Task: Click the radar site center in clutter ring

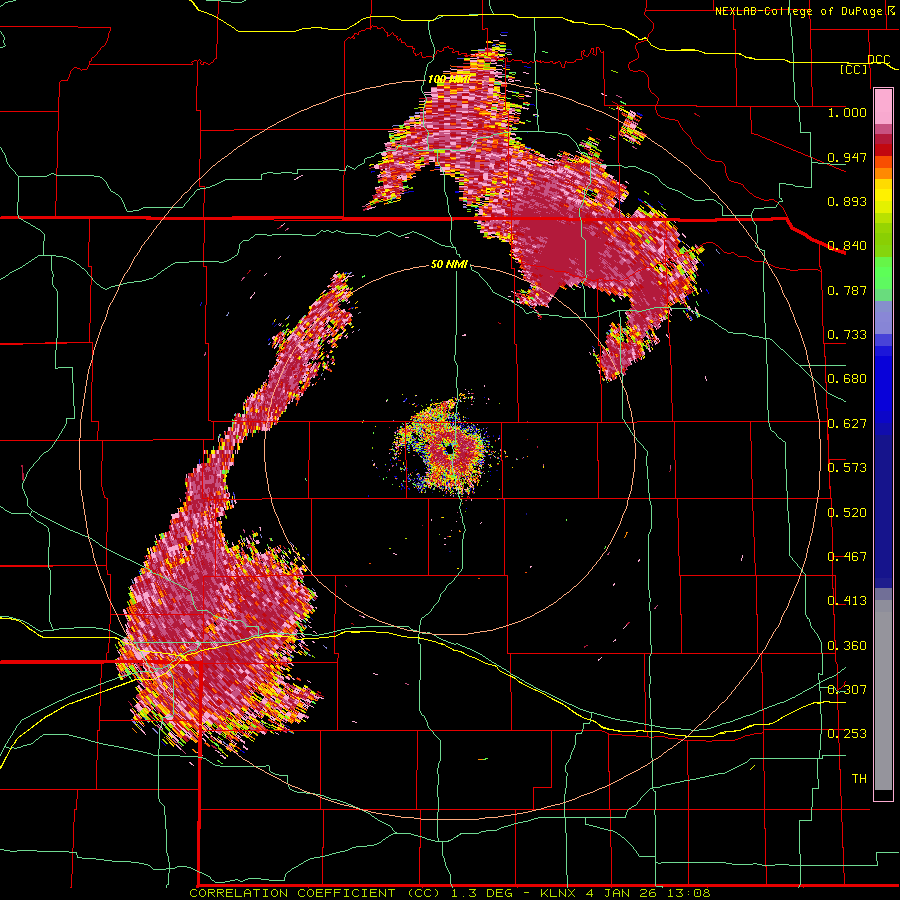Action: point(449,451)
